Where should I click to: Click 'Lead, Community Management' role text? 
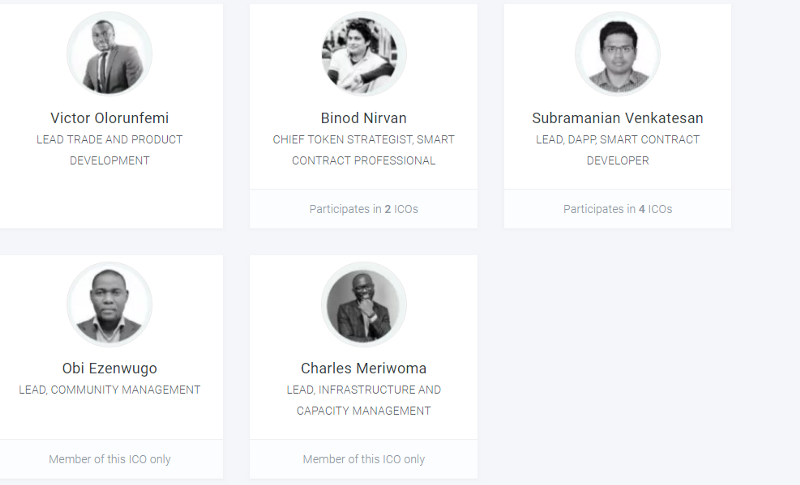[109, 390]
